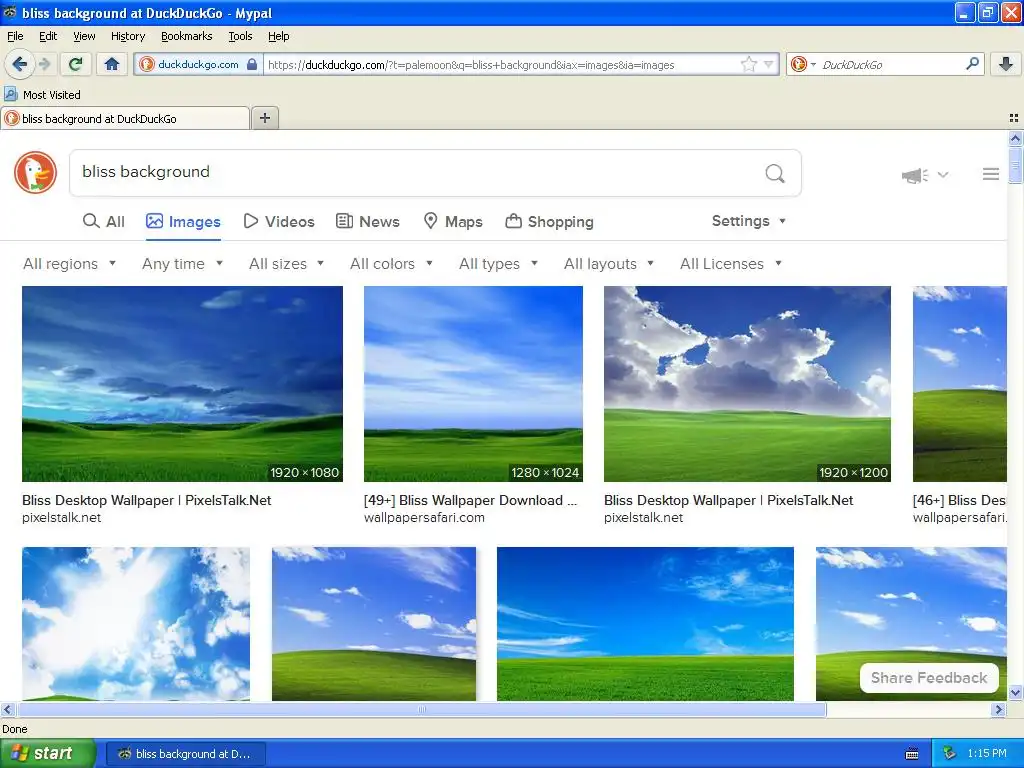Viewport: 1024px width, 768px height.
Task: Click the browser URL address field
Action: [502, 65]
